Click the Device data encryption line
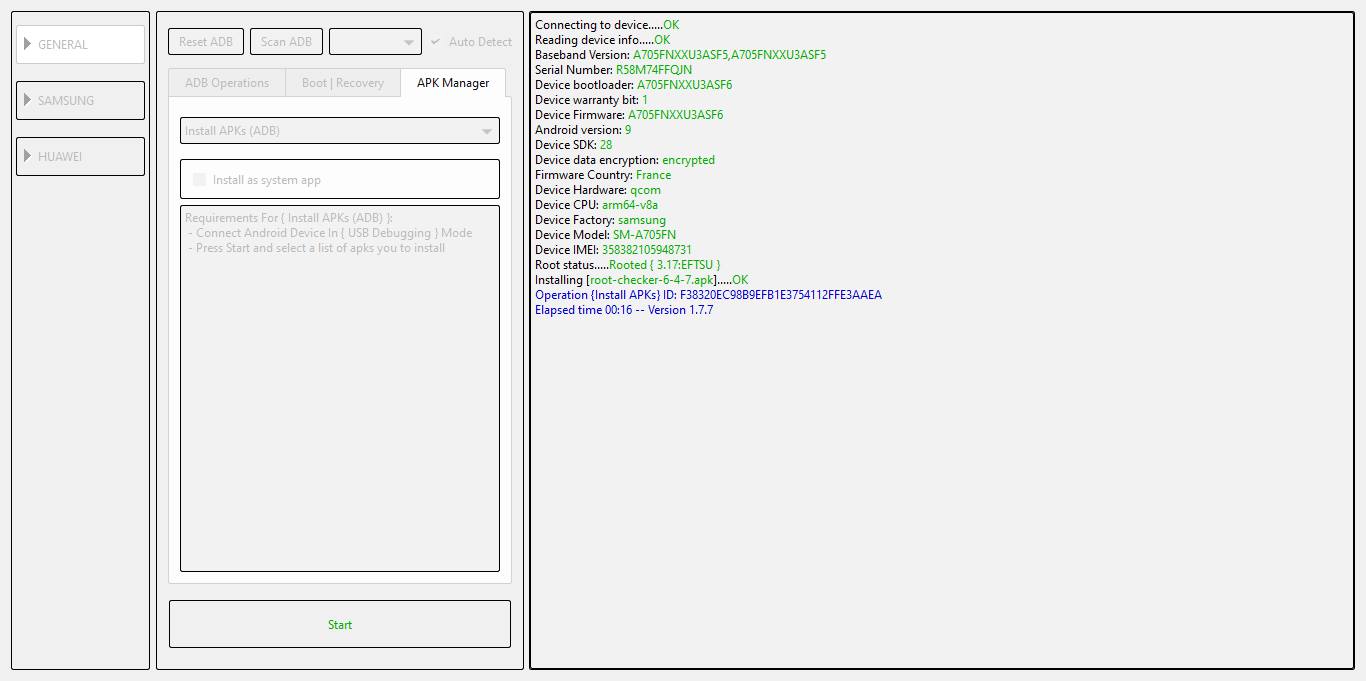This screenshot has width=1366, height=681. click(625, 160)
